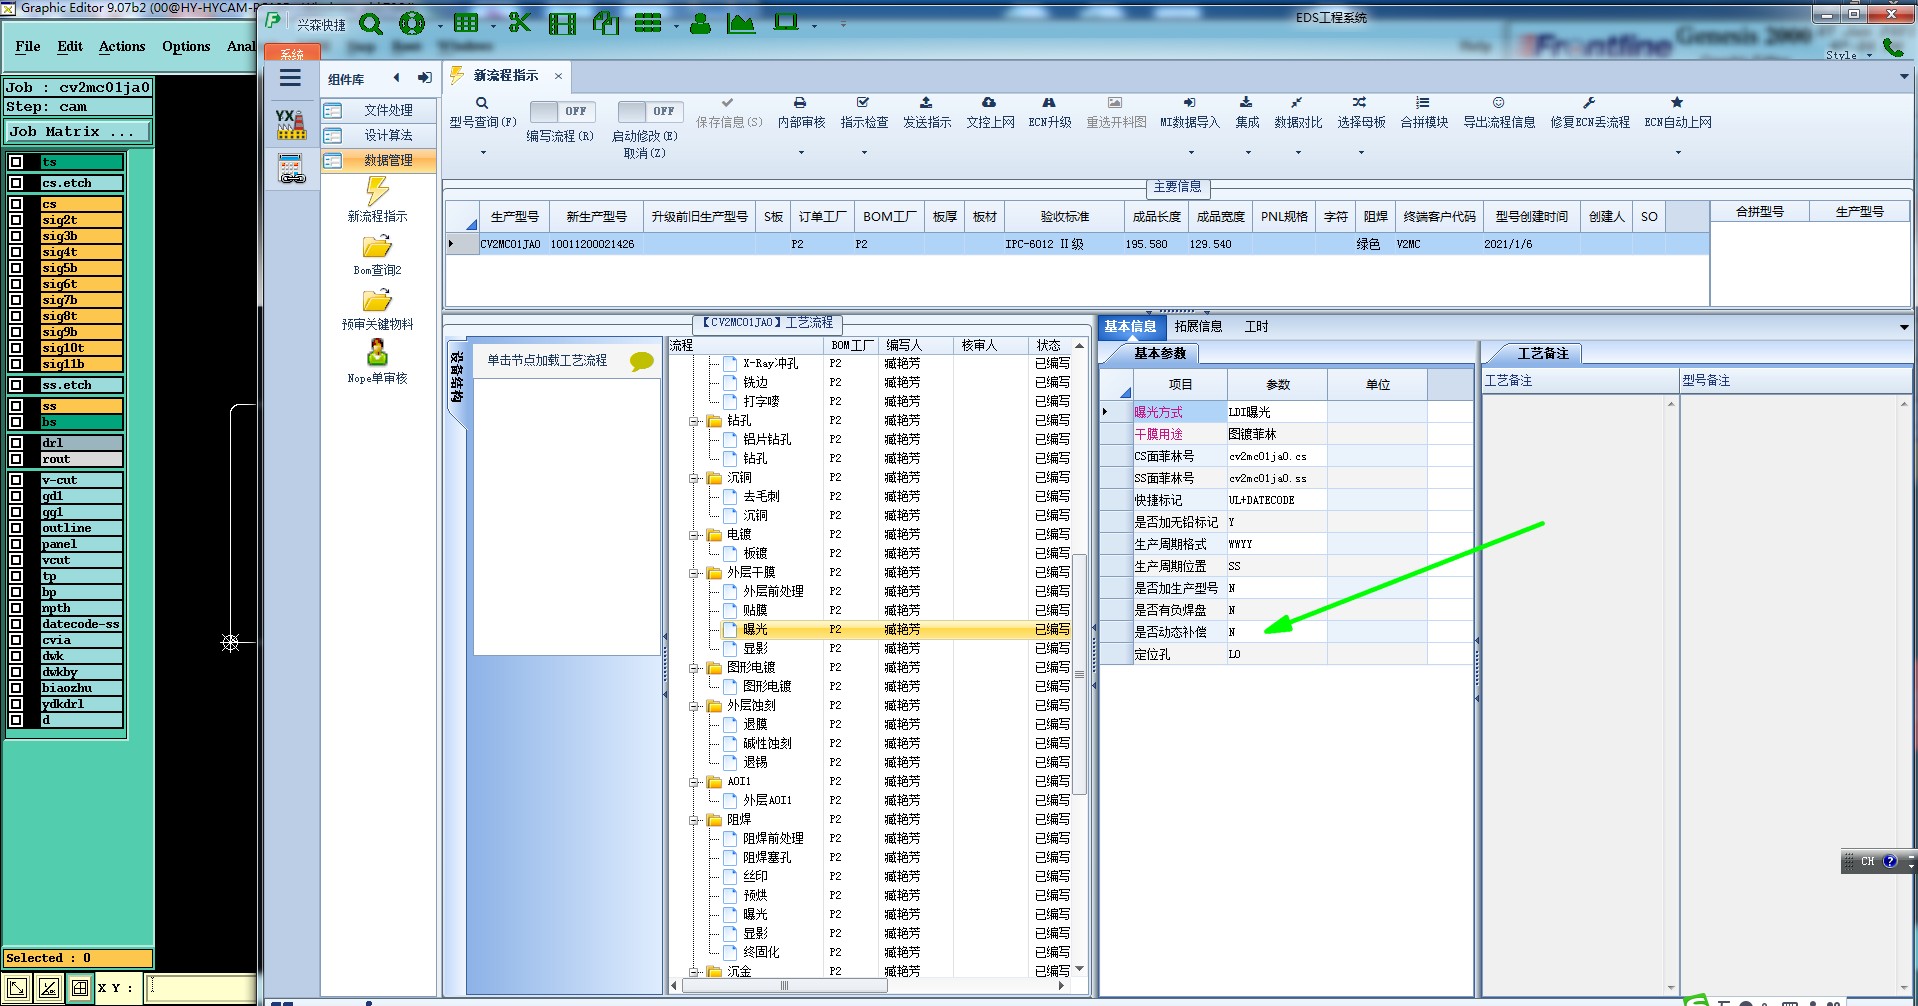Select 文件处理 component category
Viewport: 1918px width, 1006px height.
380,110
